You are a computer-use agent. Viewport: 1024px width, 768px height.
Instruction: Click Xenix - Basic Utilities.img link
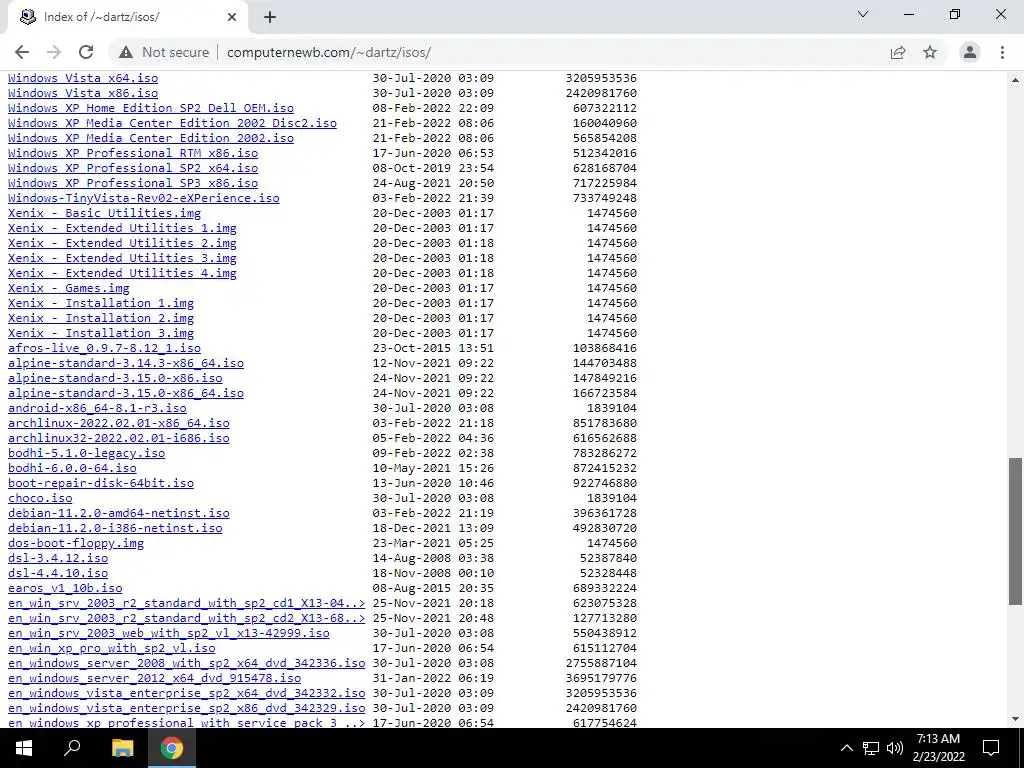tap(104, 213)
